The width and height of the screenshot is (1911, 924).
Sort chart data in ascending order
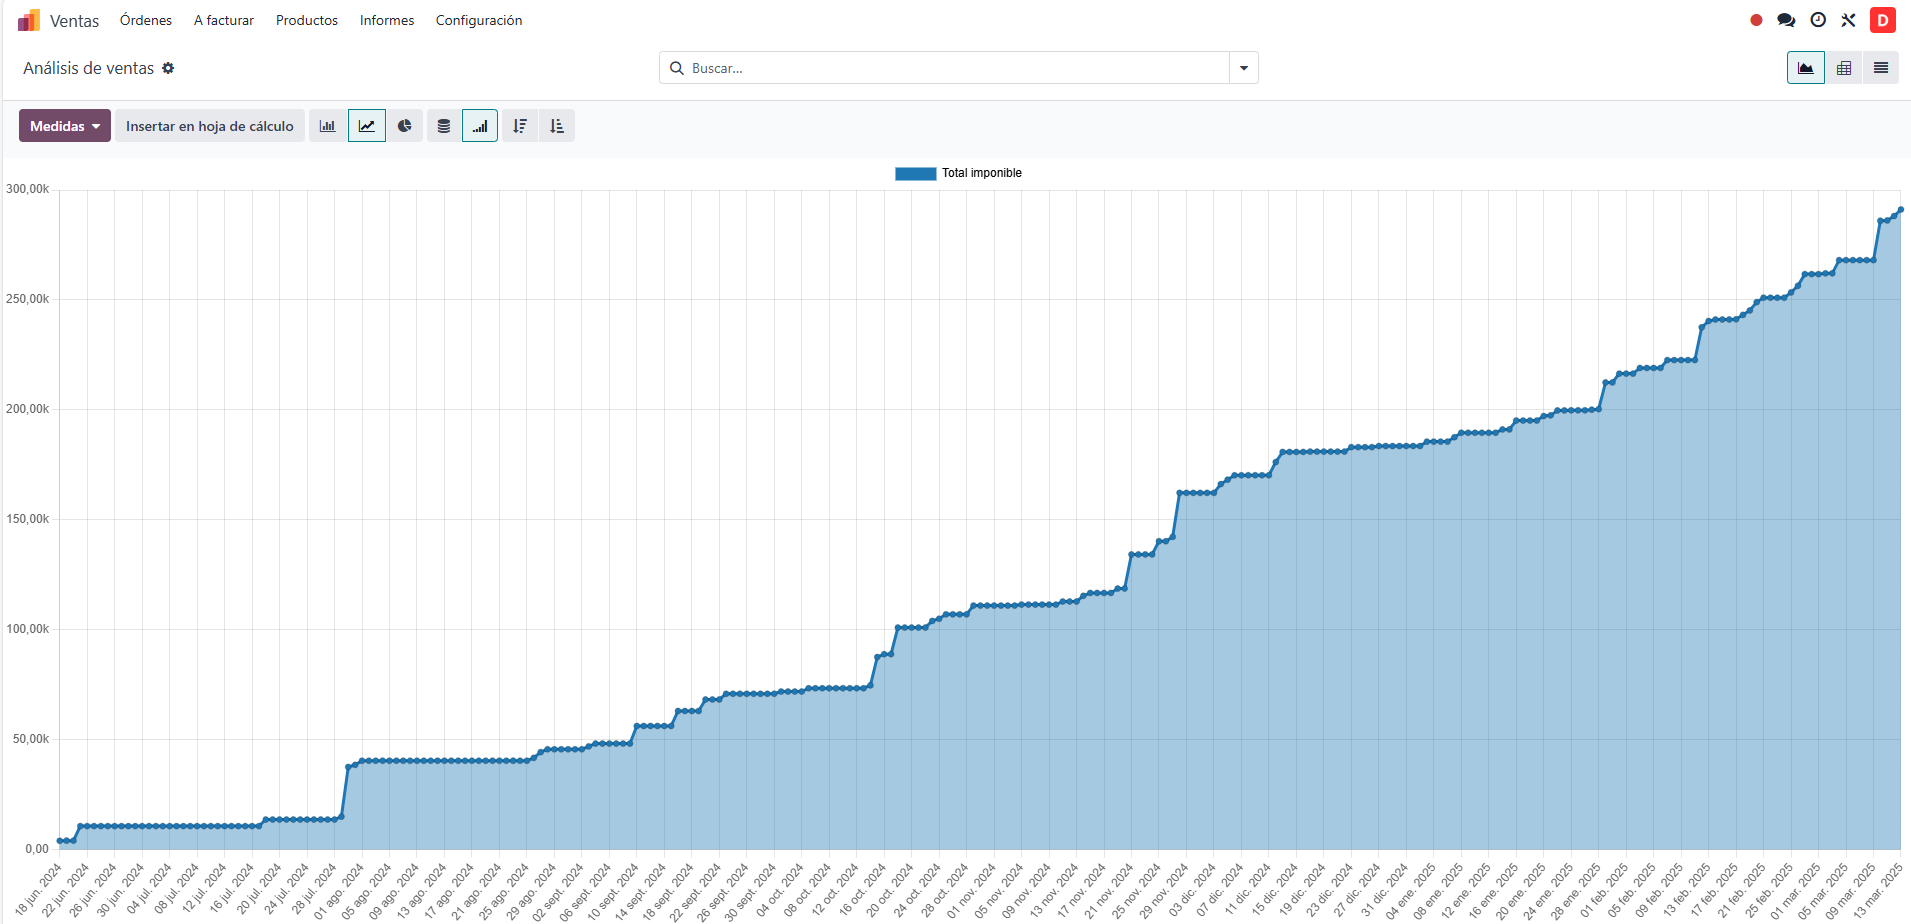pyautogui.click(x=557, y=126)
